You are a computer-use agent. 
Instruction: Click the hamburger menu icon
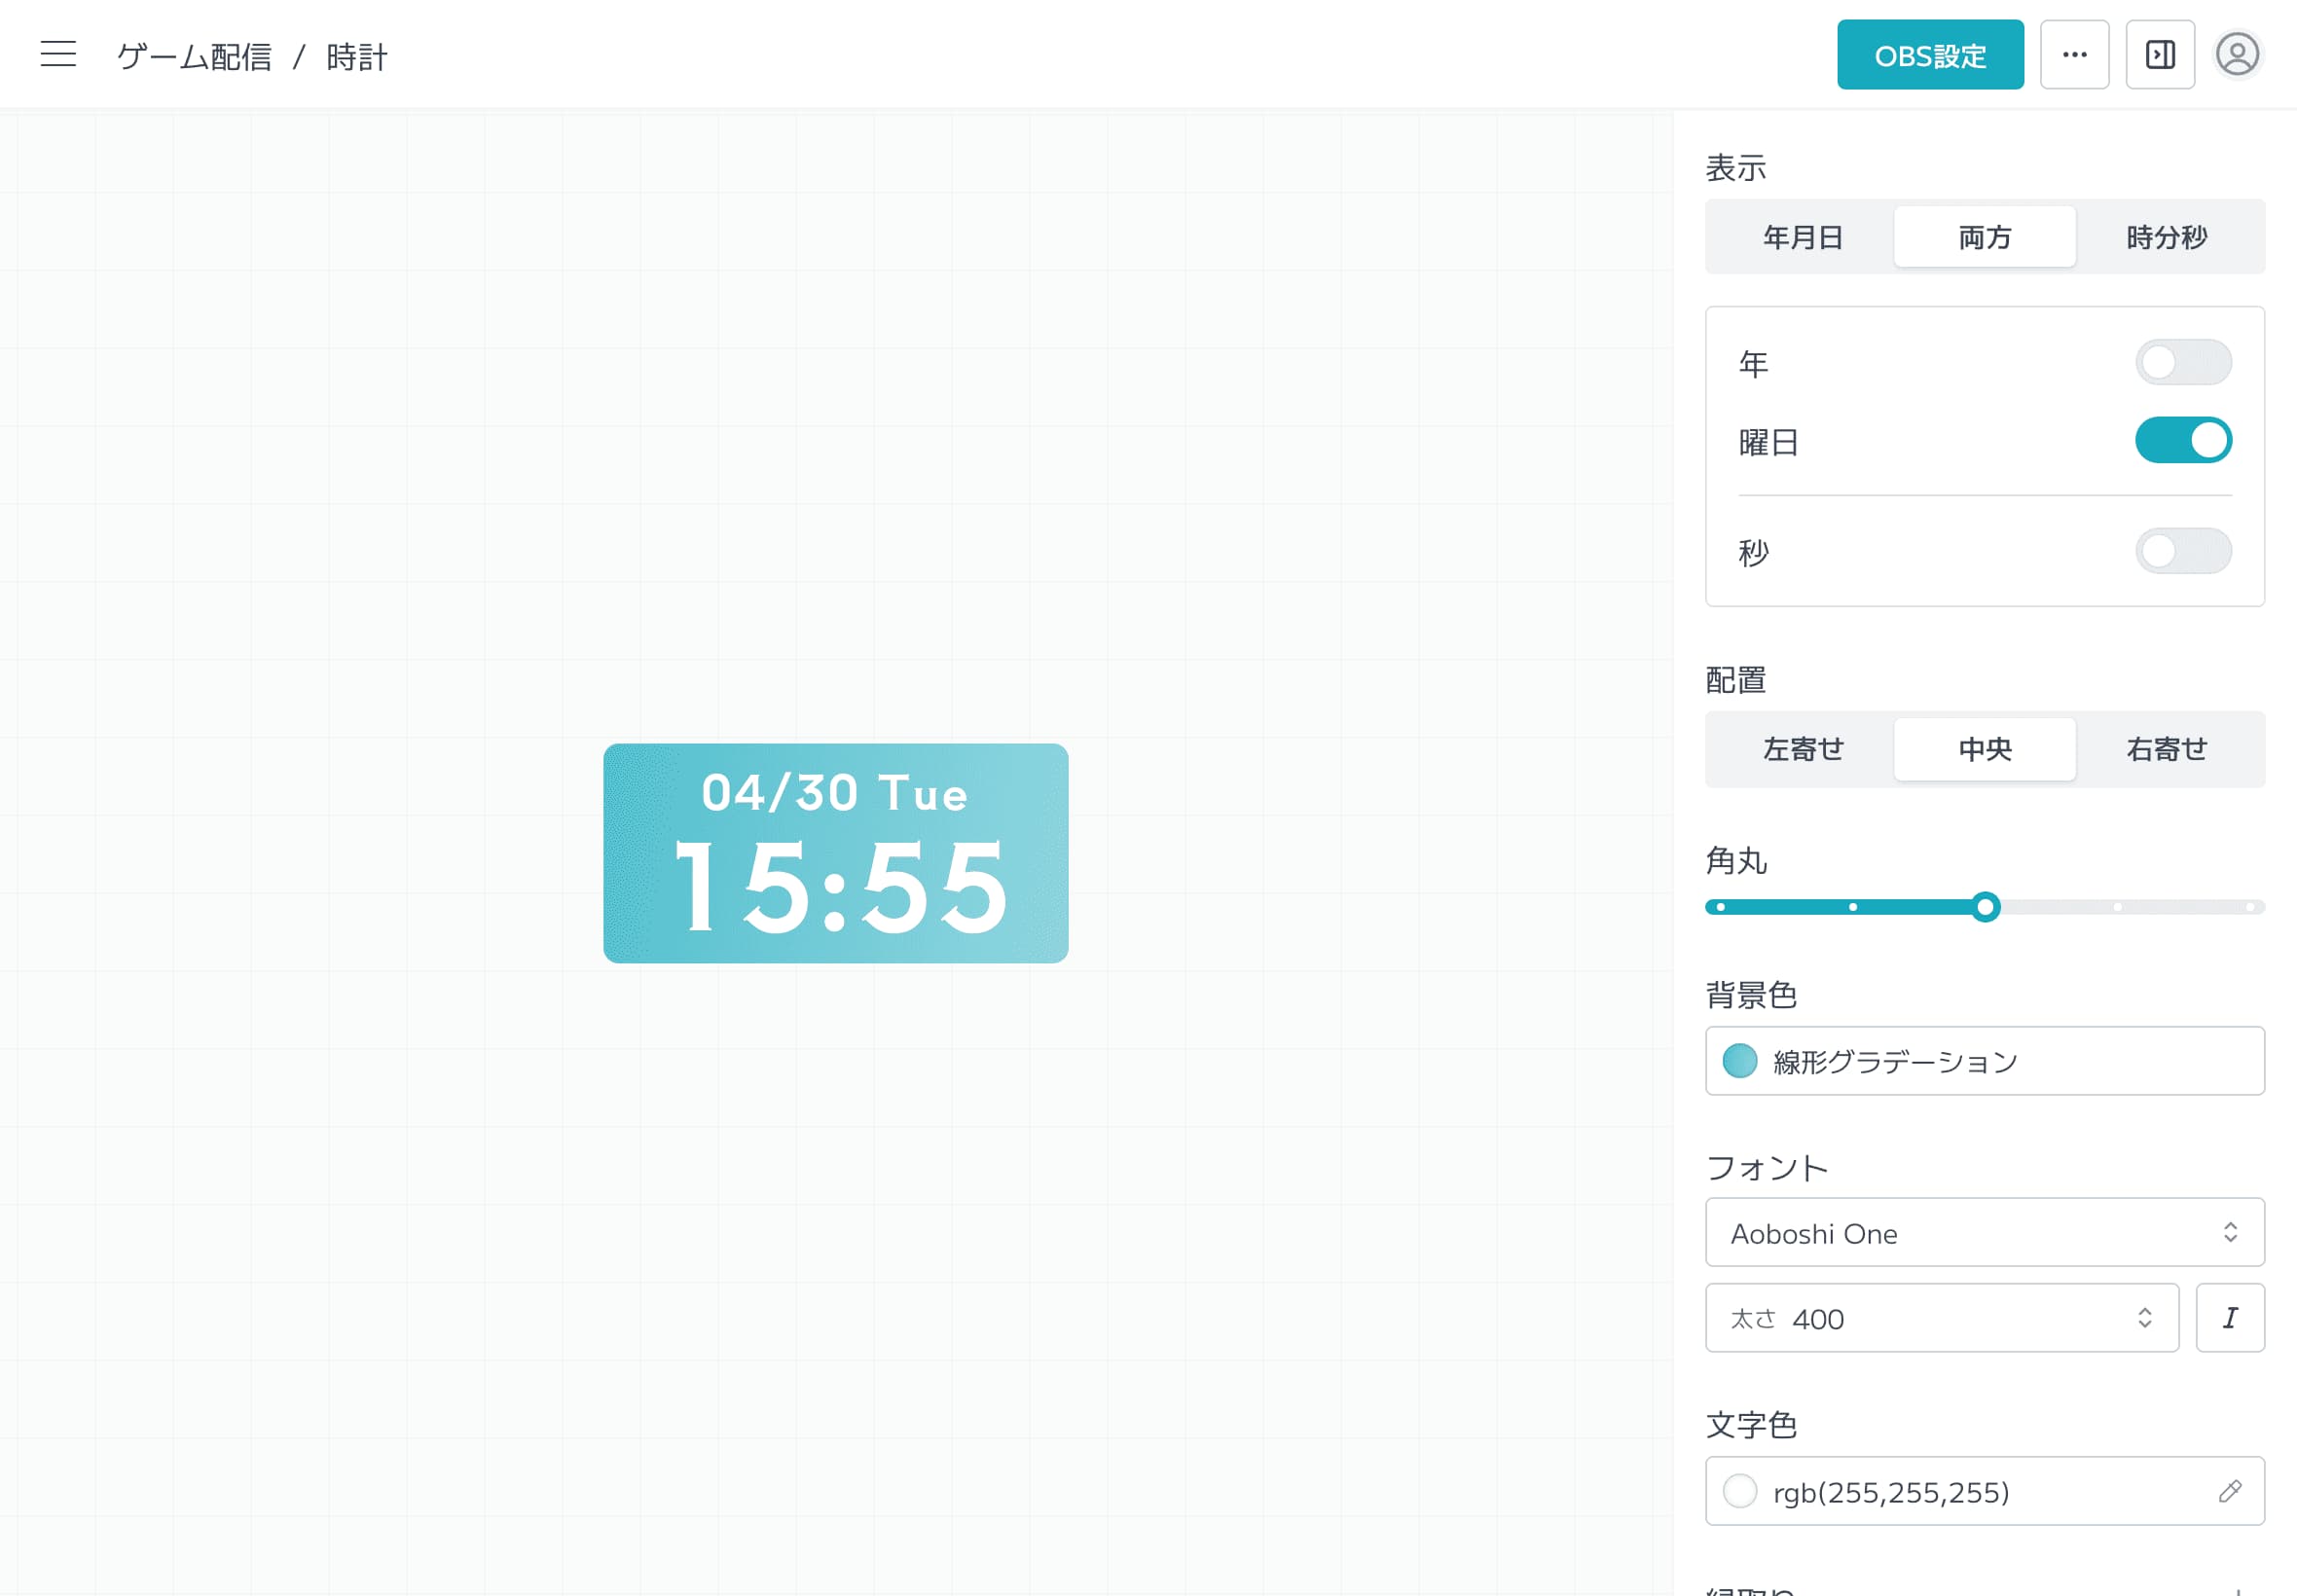tap(57, 54)
